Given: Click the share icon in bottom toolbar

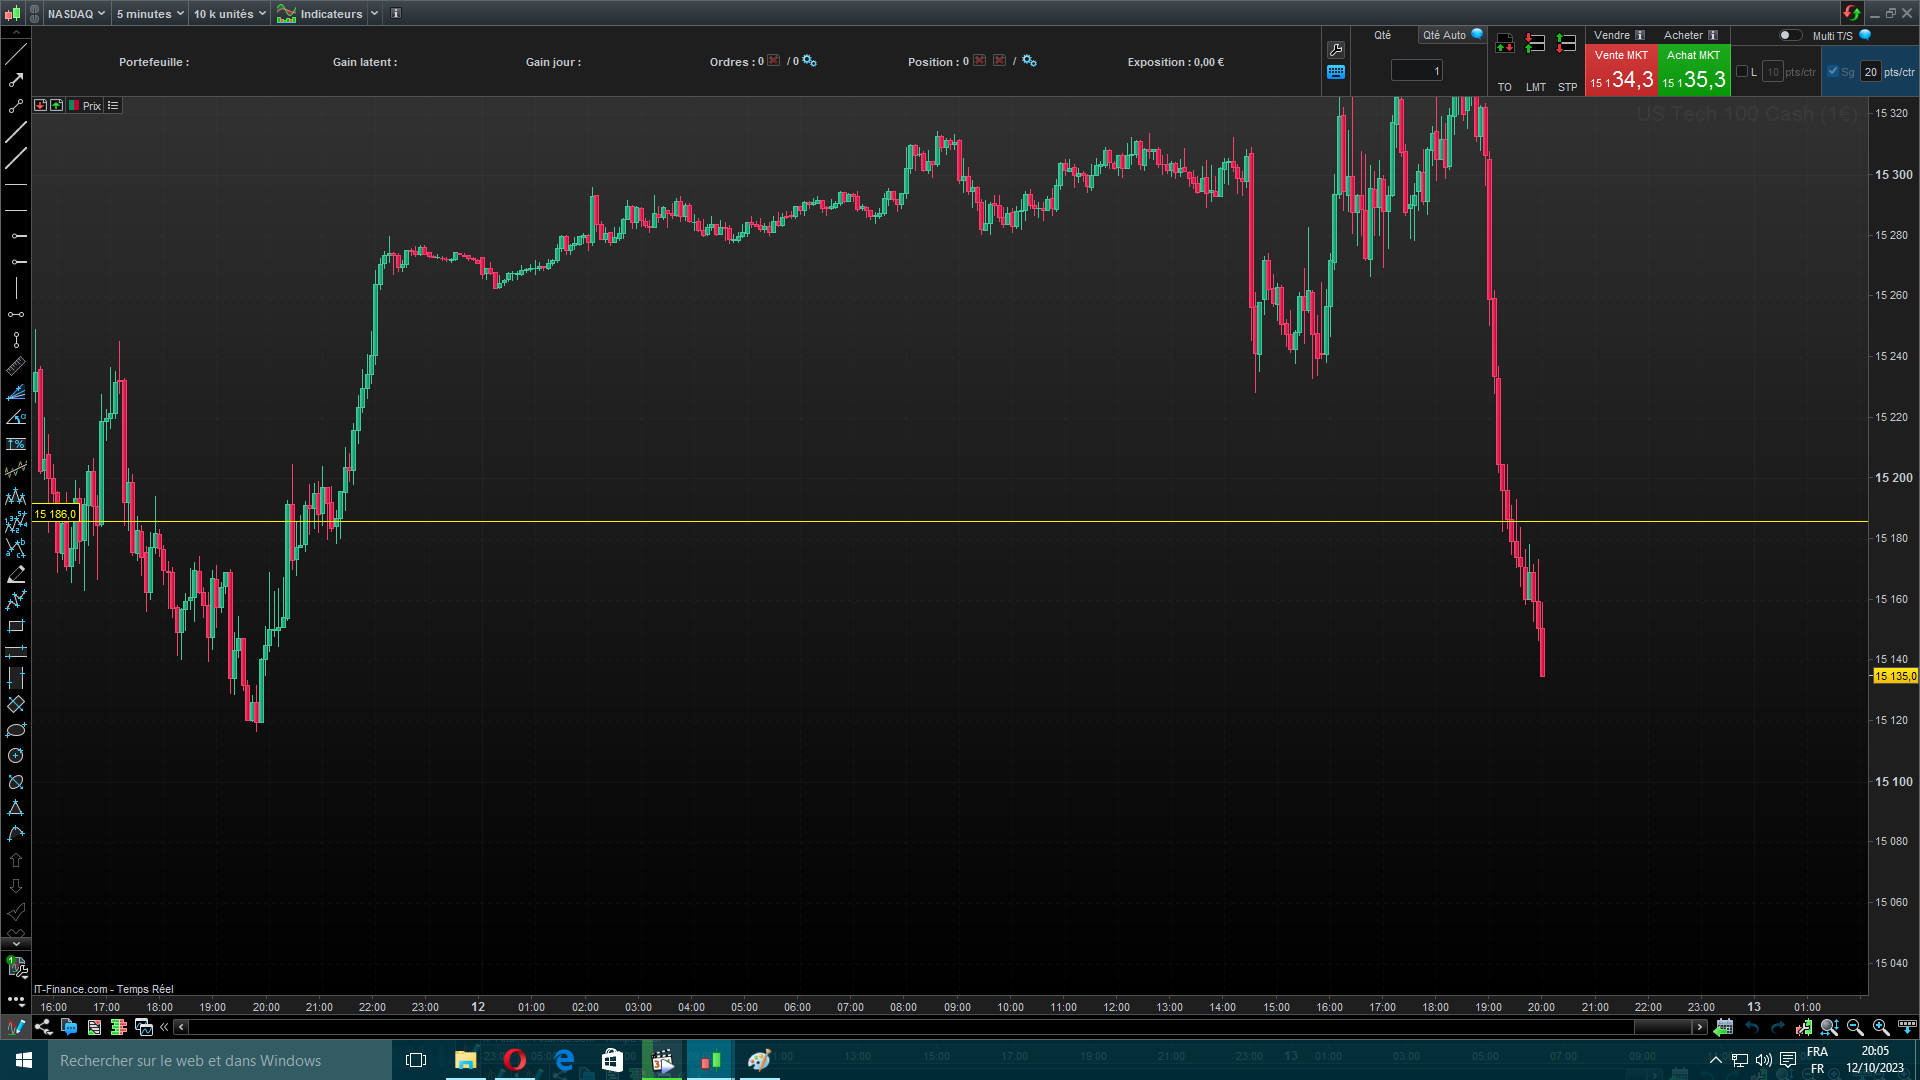Looking at the screenshot, I should pyautogui.click(x=43, y=1027).
